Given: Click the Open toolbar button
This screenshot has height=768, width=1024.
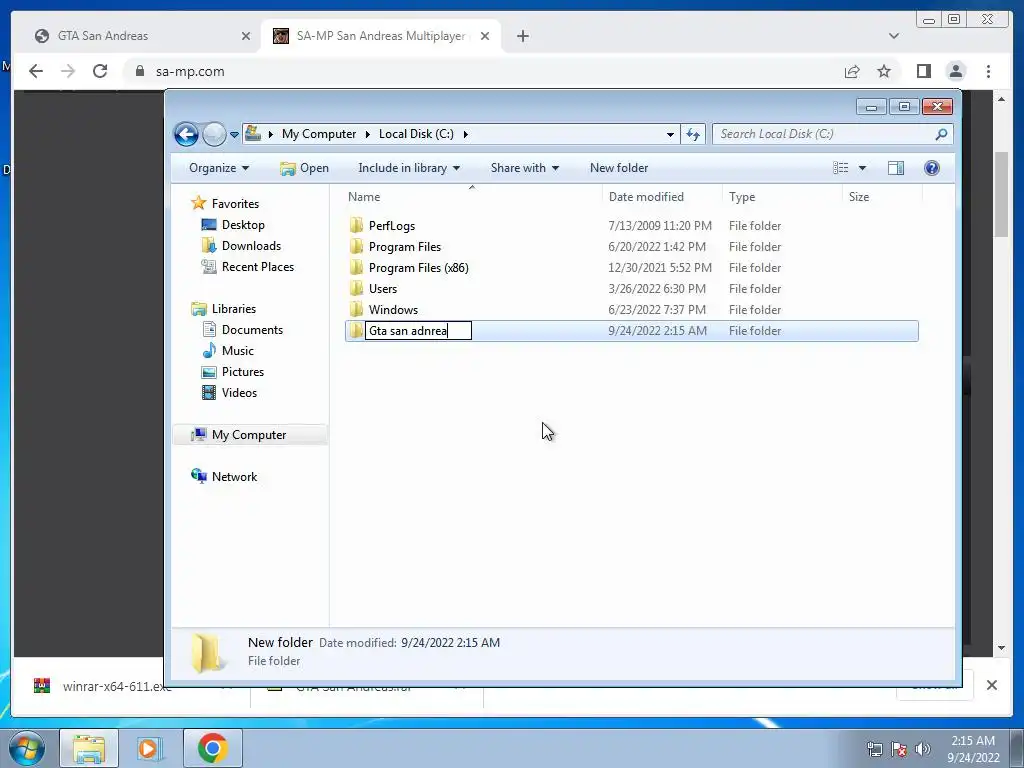Looking at the screenshot, I should [304, 168].
